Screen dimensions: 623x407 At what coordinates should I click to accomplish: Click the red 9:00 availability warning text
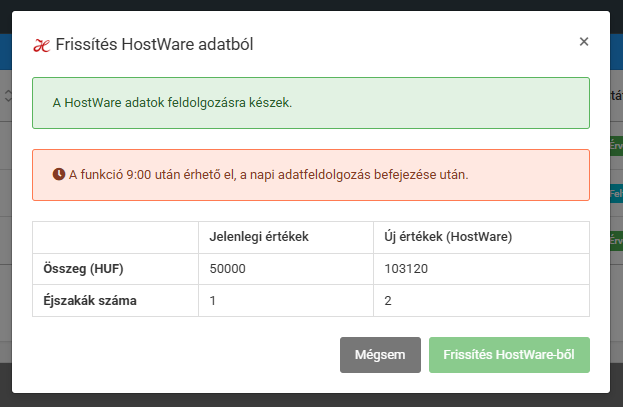point(268,174)
